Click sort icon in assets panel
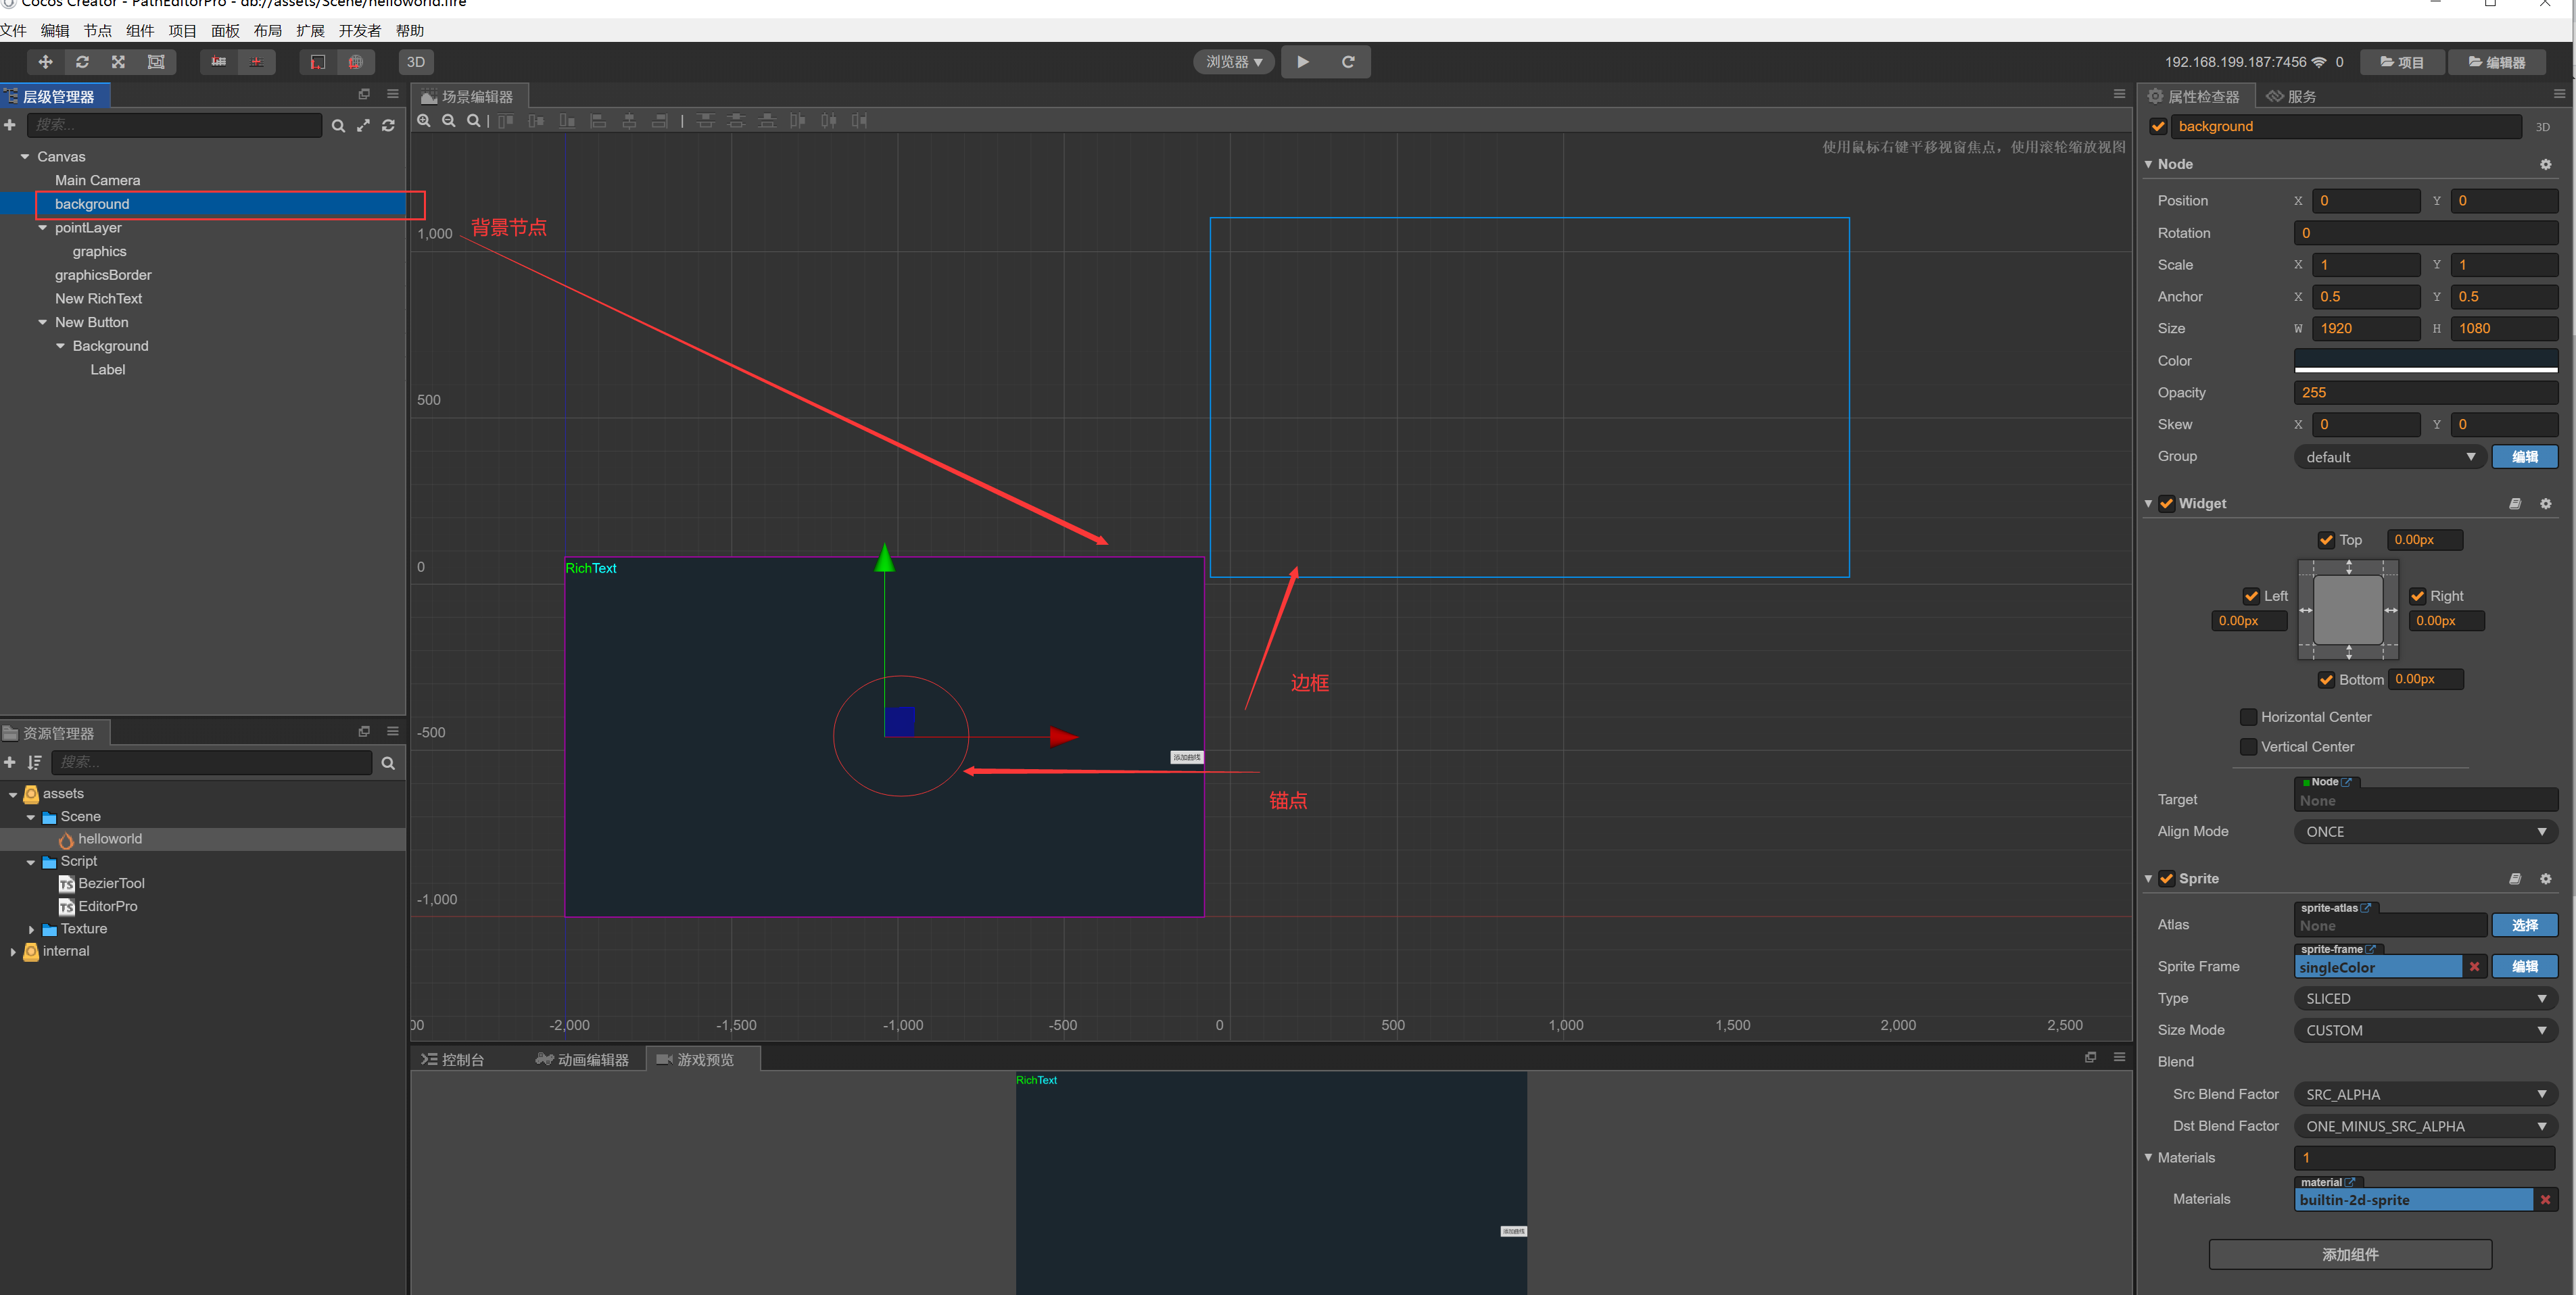The image size is (2576, 1295). 35,763
